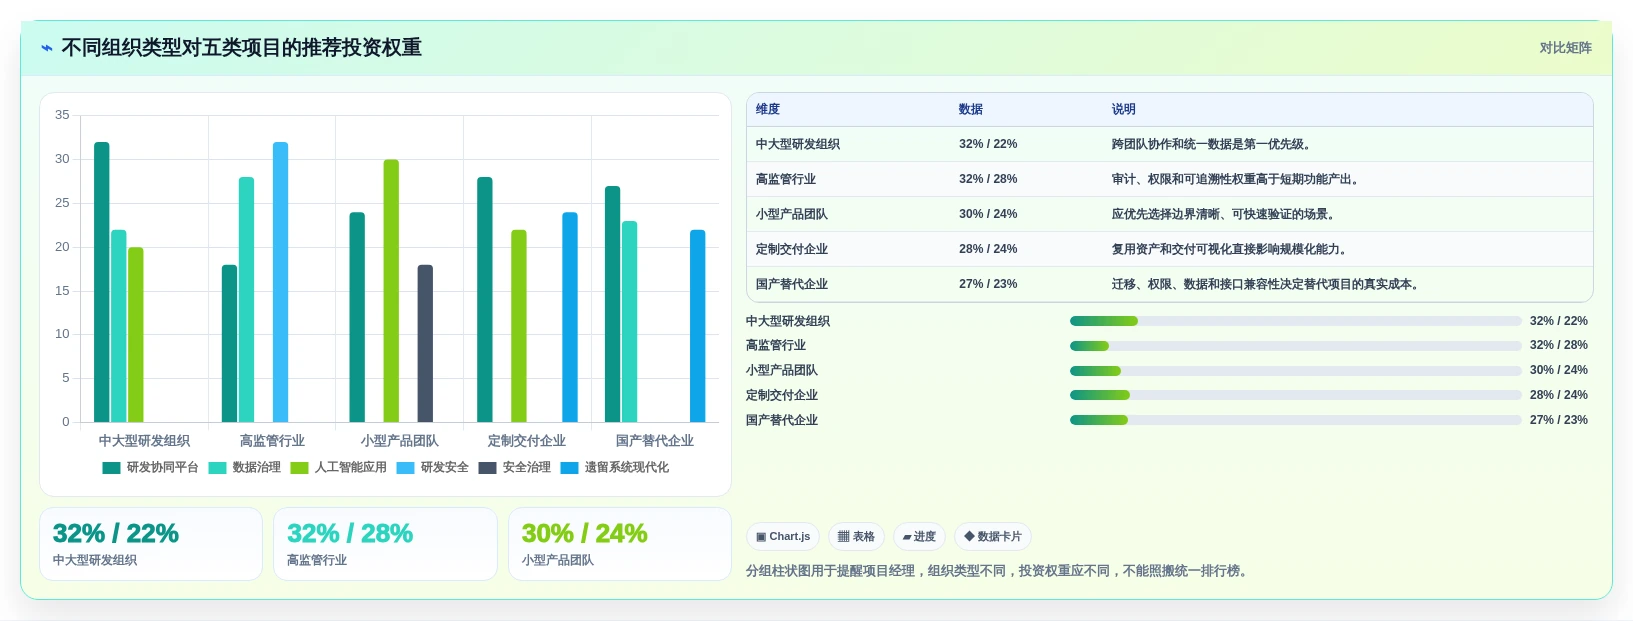This screenshot has width=1633, height=621.
Task: Click description 审计、权限和可追溯性权重高于短期功能产出
Action: [x=1235, y=179]
